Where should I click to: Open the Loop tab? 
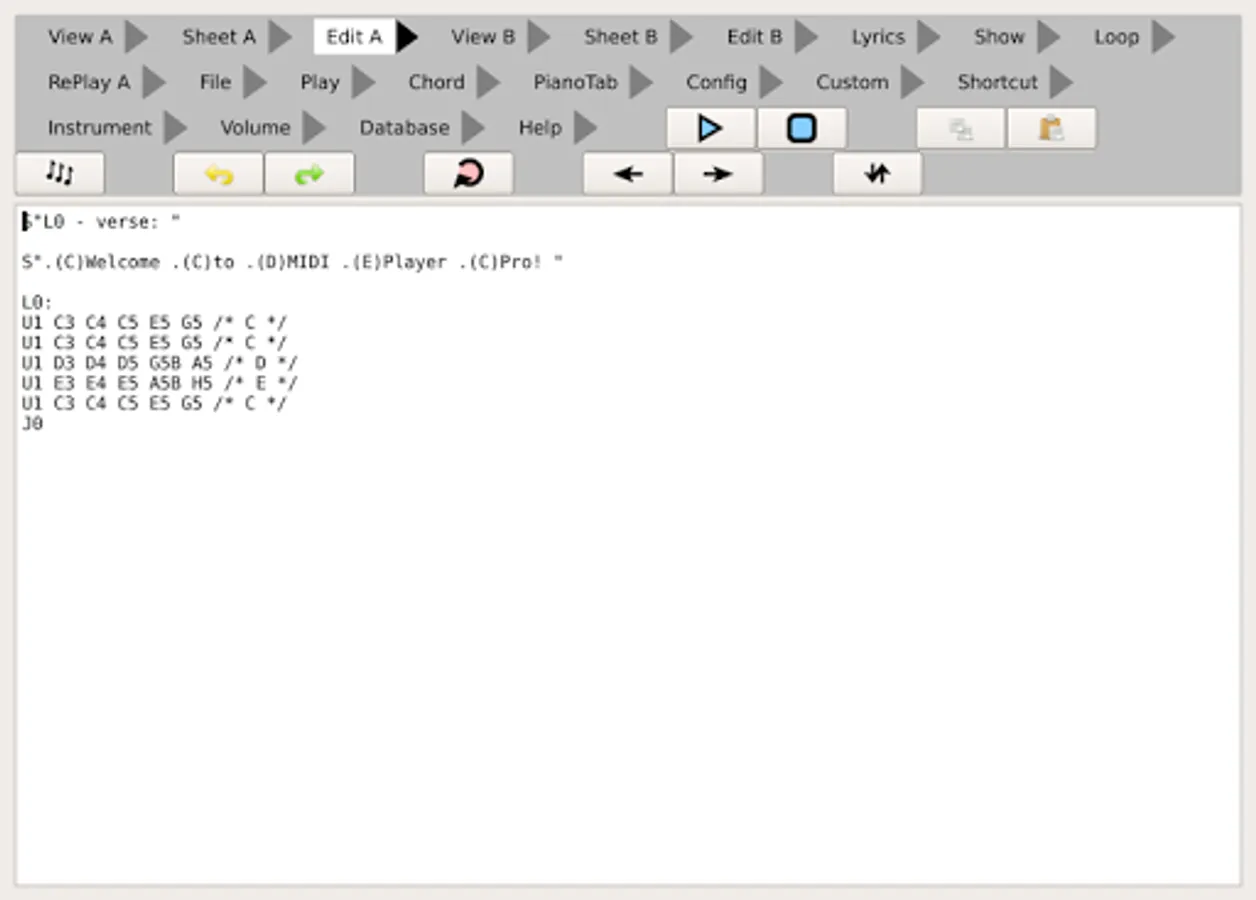(1116, 37)
